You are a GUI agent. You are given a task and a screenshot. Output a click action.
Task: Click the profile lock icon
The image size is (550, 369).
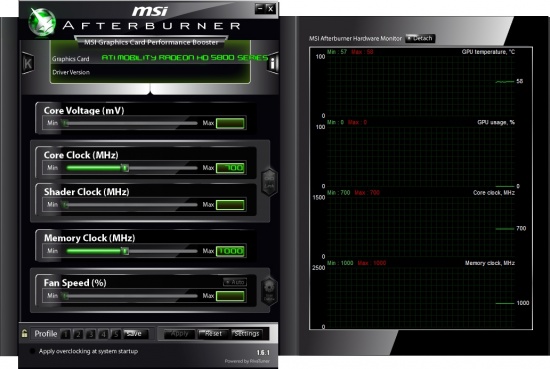[x=25, y=333]
